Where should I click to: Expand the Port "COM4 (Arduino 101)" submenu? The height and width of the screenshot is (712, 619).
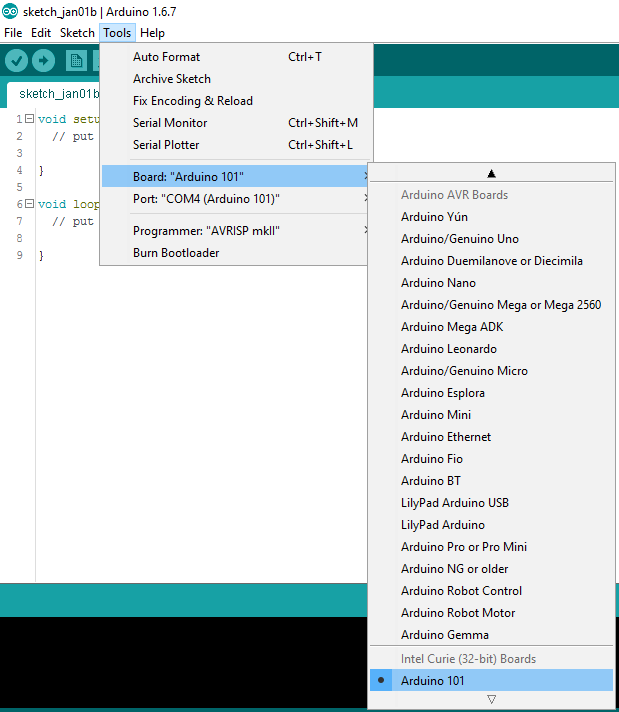click(234, 198)
